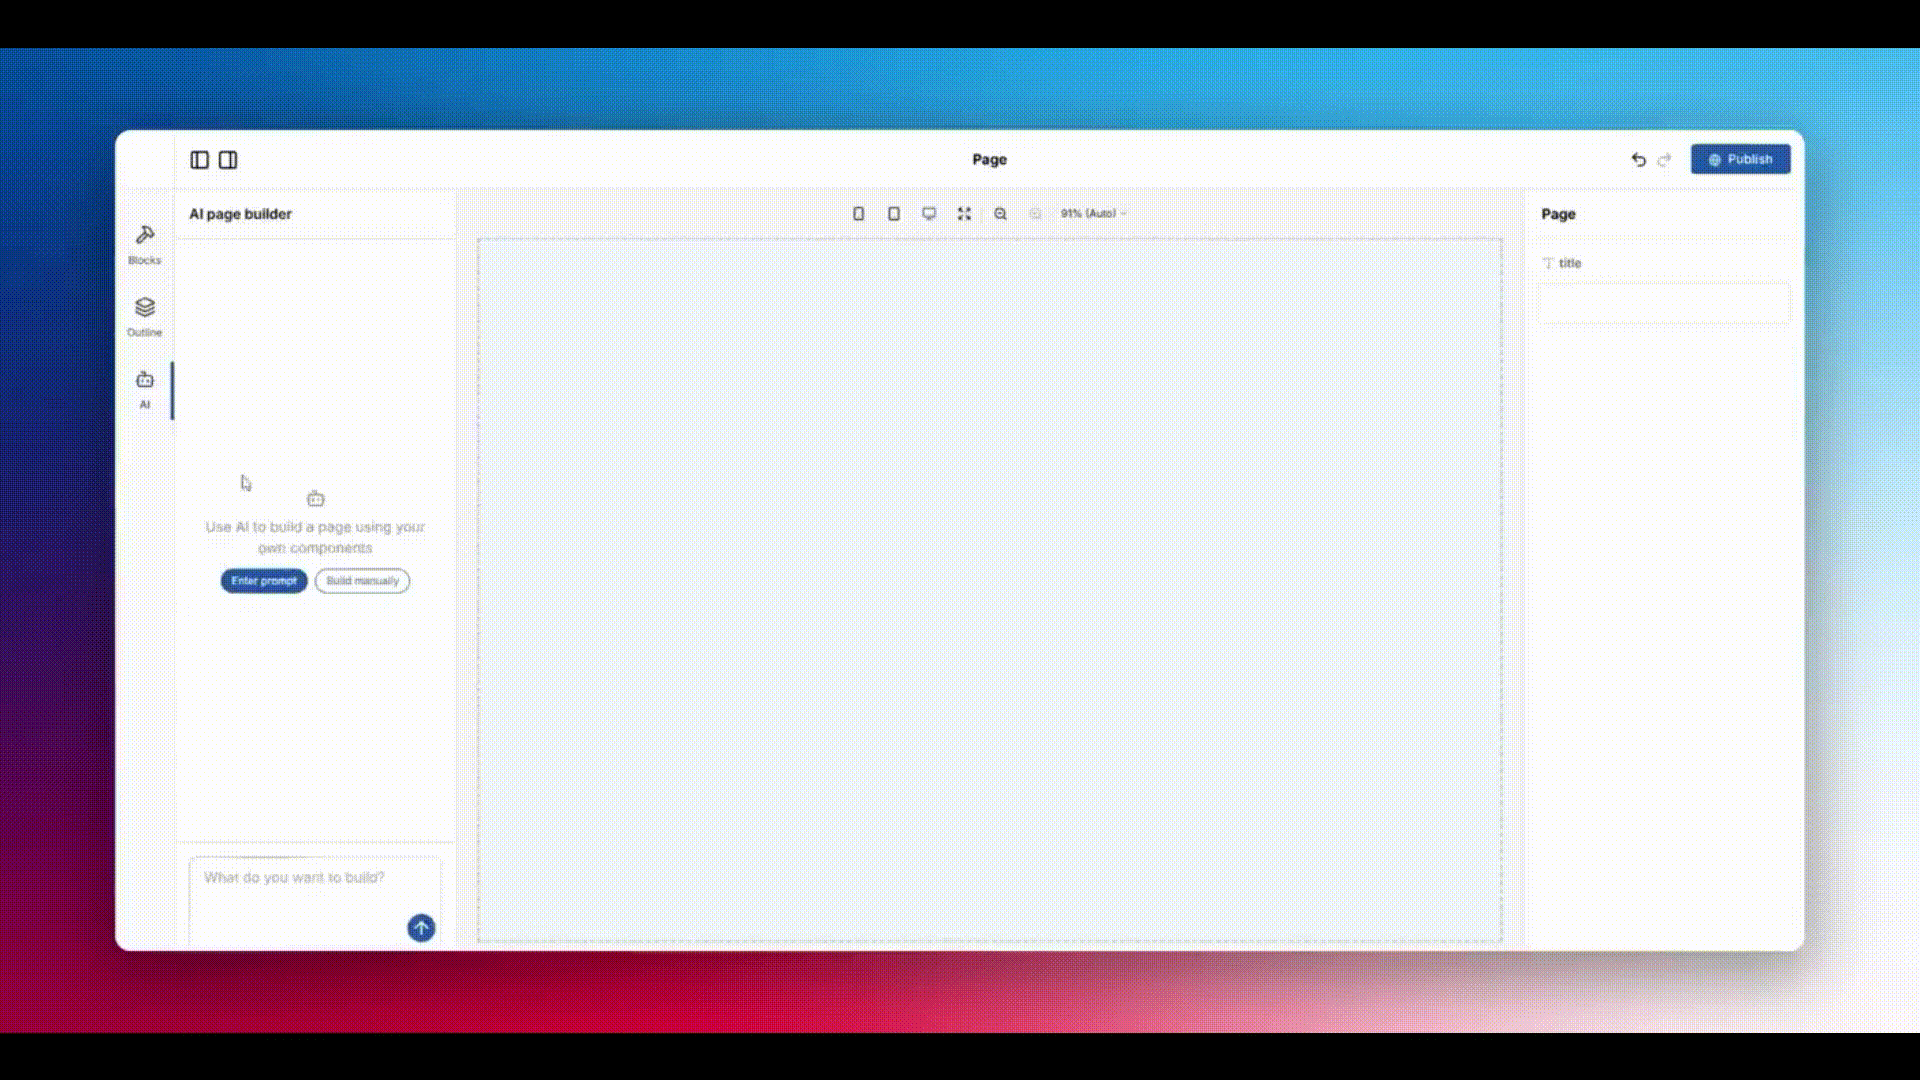Click the Enter prompt button
The height and width of the screenshot is (1080, 1920).
click(x=264, y=581)
